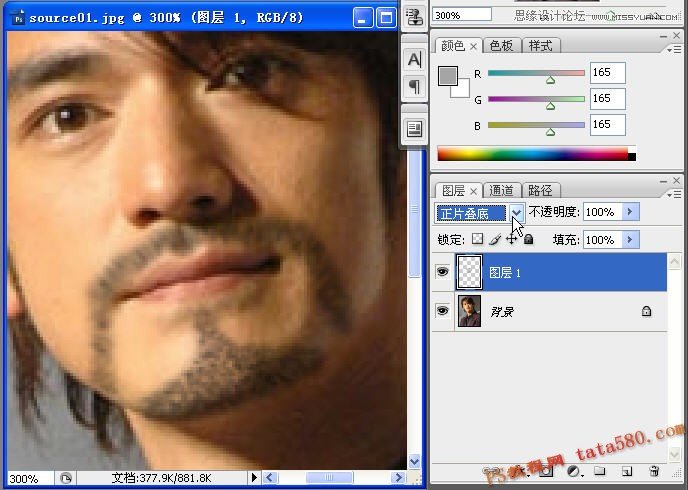The image size is (688, 490).
Task: Open the 正片叠底 blend mode dropdown
Action: point(517,213)
